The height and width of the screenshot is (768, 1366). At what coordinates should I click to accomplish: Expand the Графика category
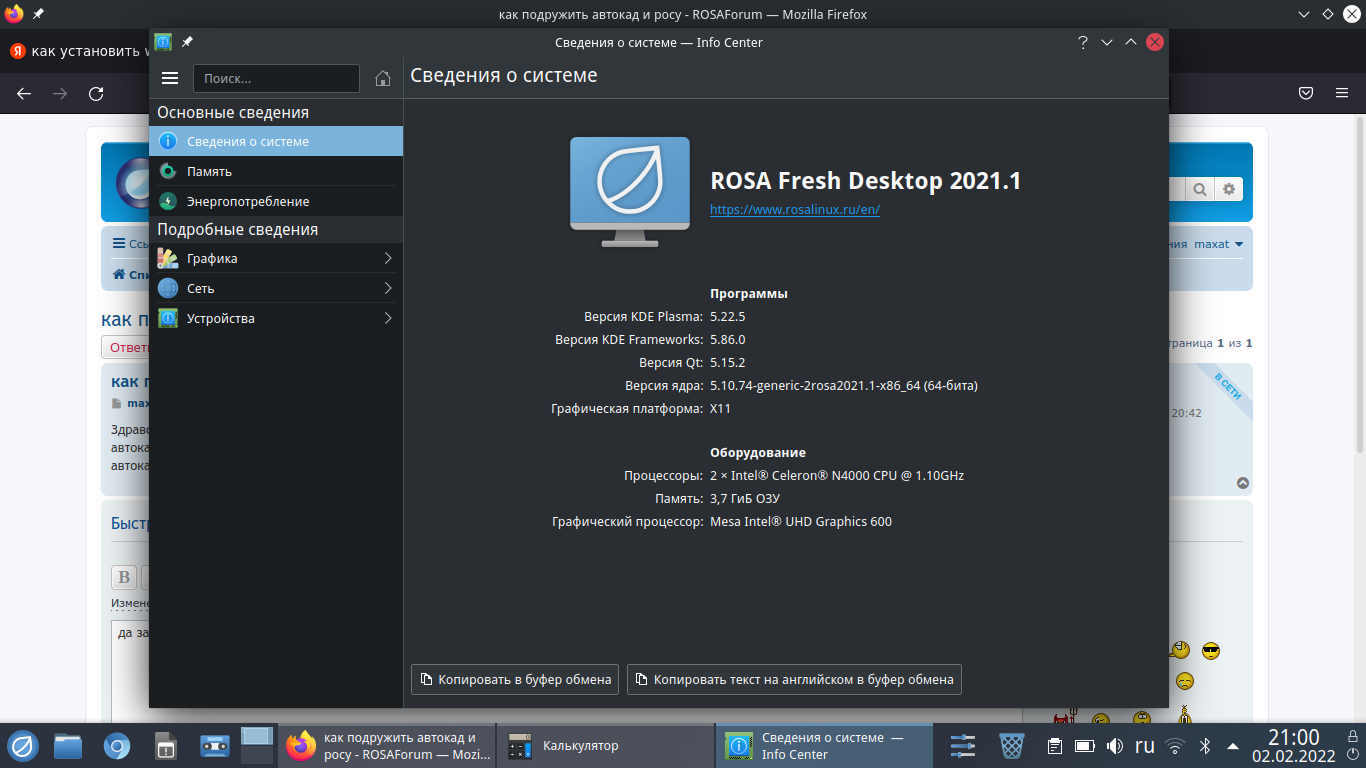coord(276,258)
